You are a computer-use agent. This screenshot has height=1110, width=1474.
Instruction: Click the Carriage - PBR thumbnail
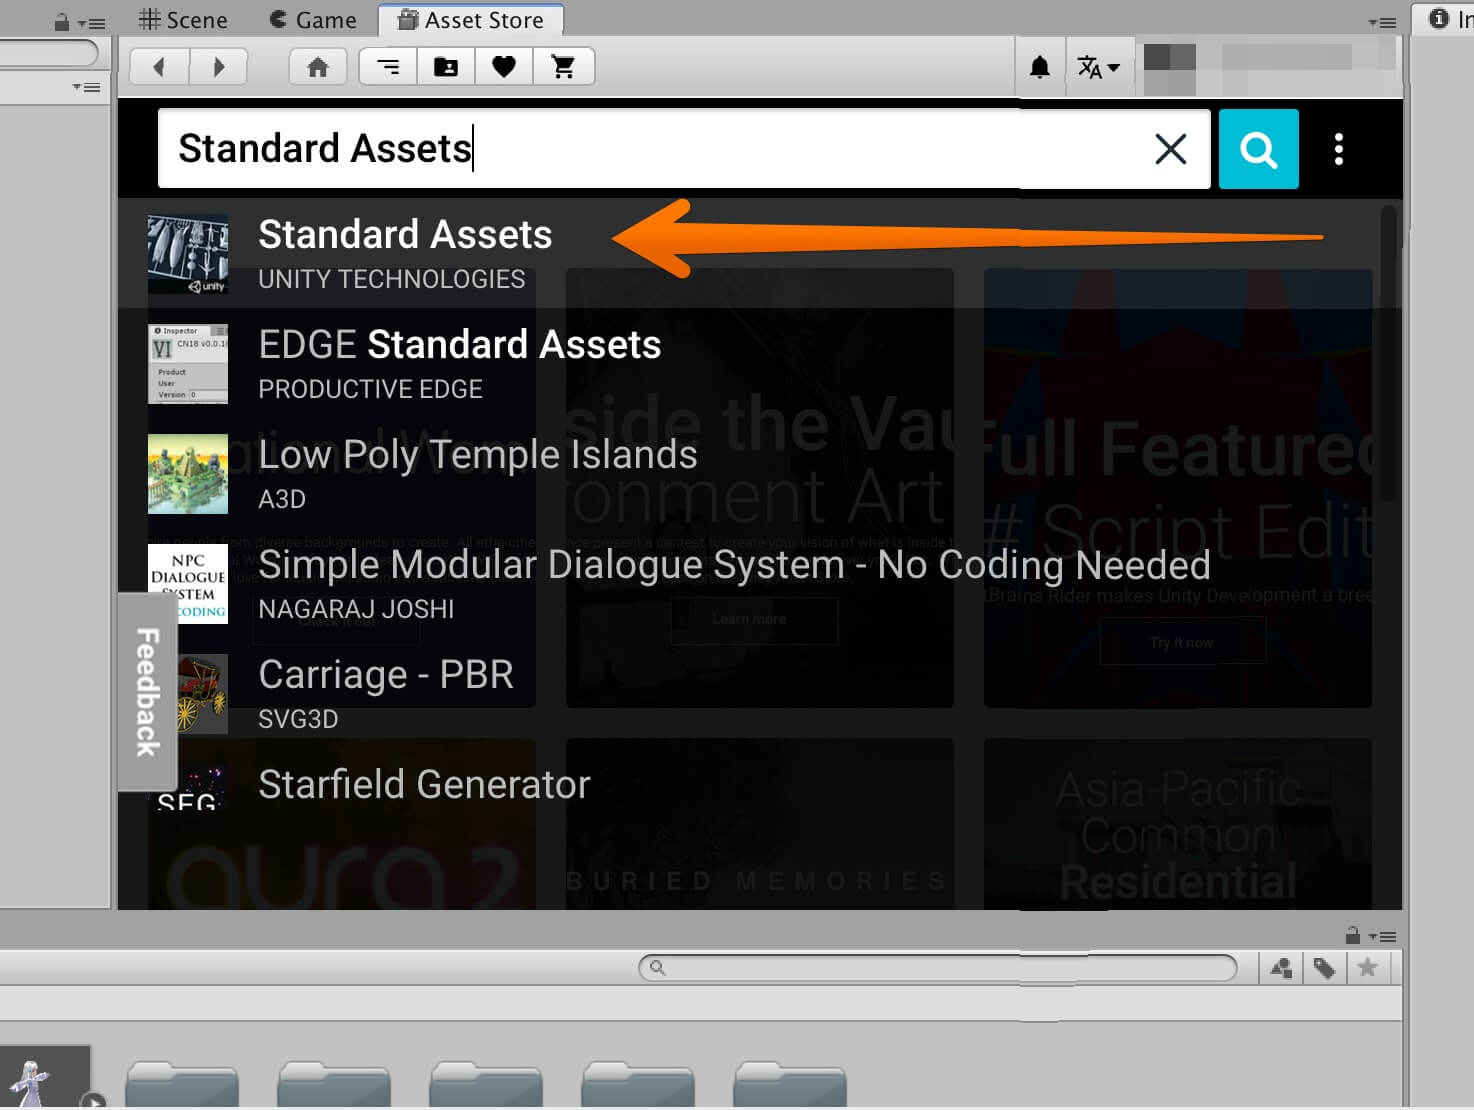[203, 694]
